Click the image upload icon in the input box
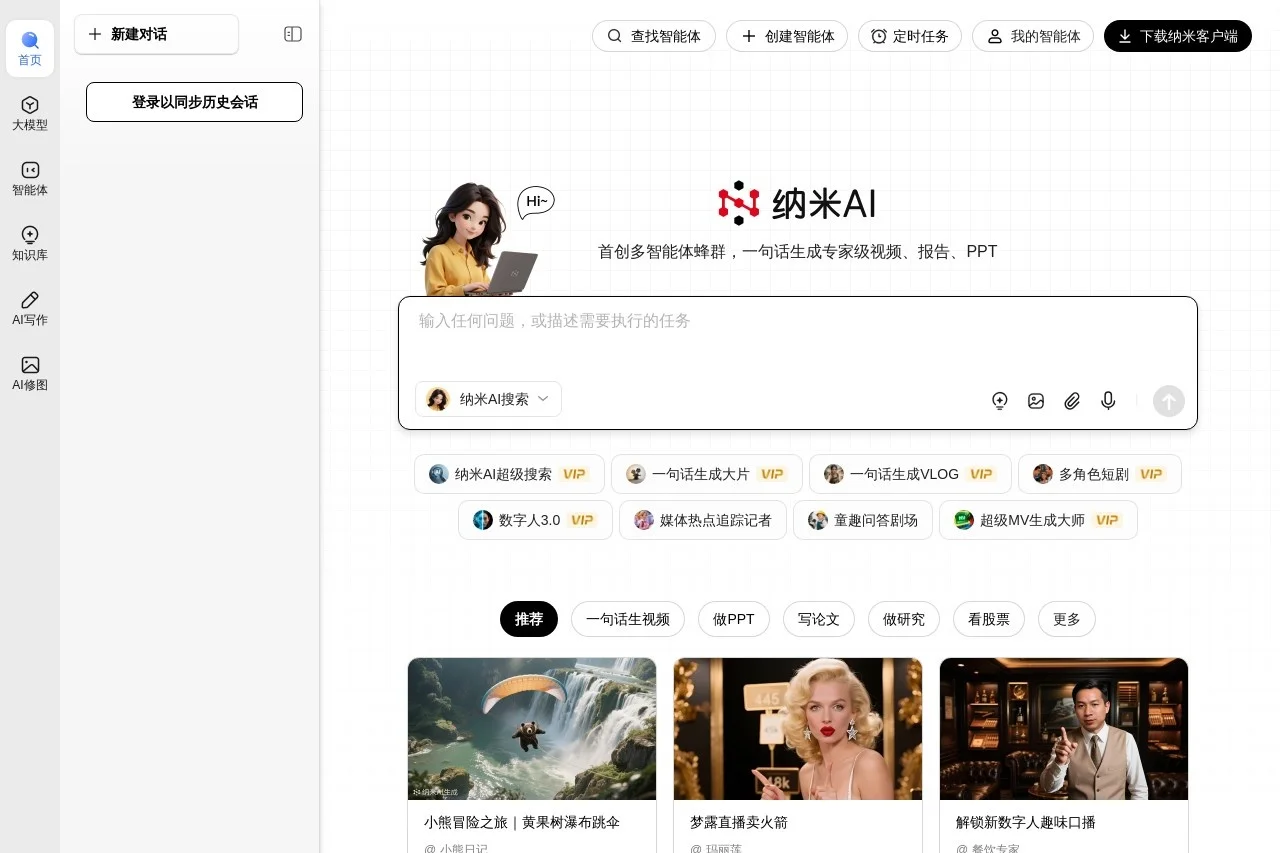The height and width of the screenshot is (853, 1280). tap(1035, 401)
